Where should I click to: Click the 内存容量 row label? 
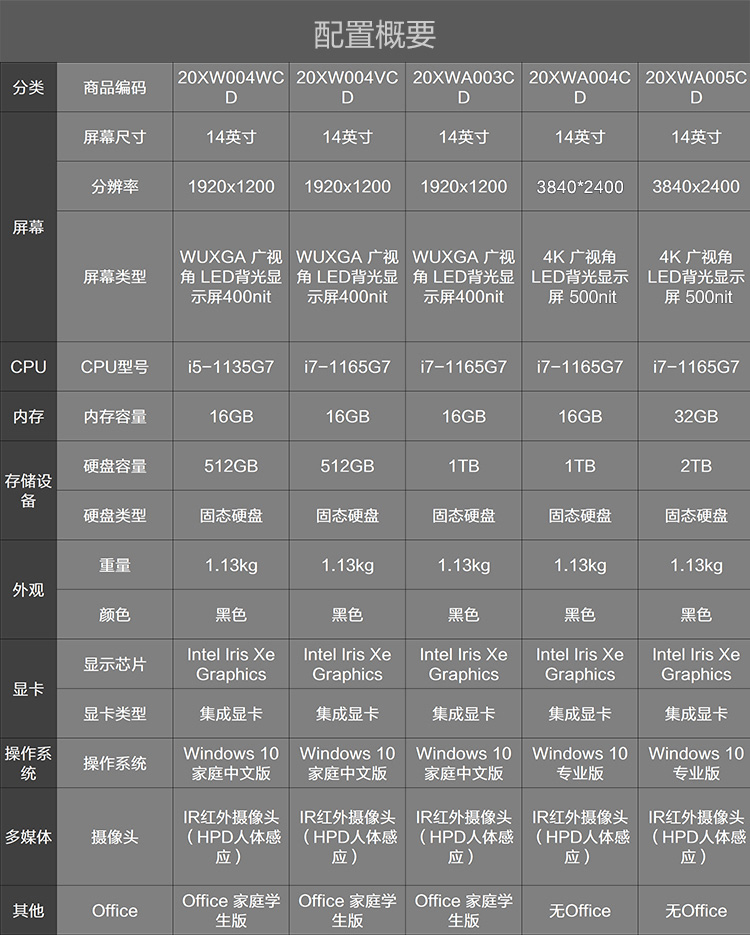point(114,416)
